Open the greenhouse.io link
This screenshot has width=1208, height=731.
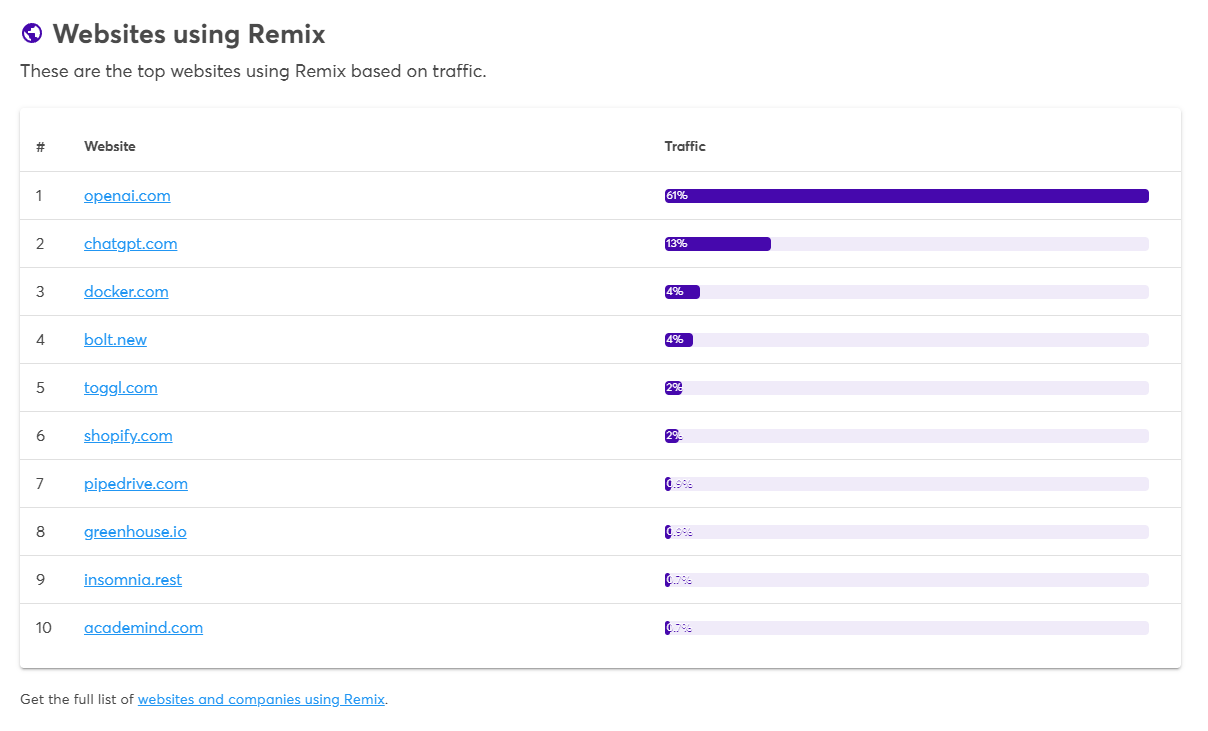point(135,532)
